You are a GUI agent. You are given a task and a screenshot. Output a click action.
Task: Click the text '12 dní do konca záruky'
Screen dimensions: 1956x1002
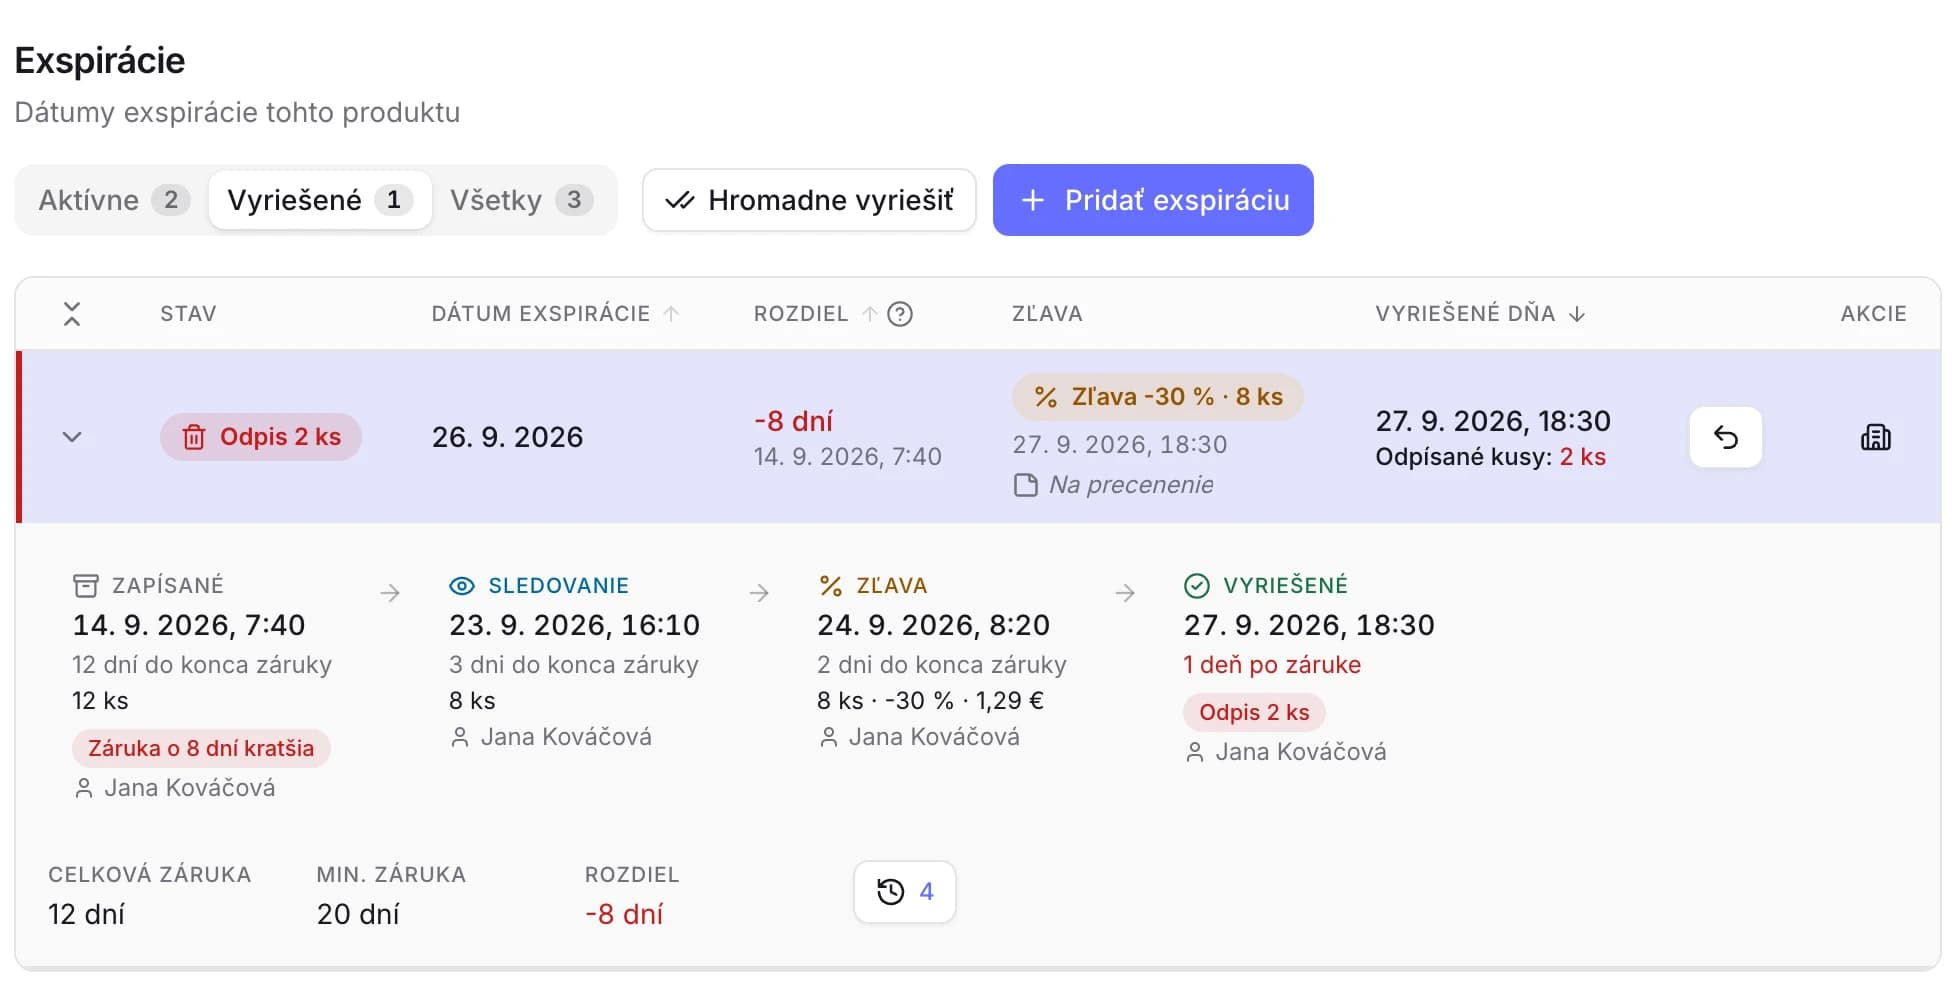202,665
